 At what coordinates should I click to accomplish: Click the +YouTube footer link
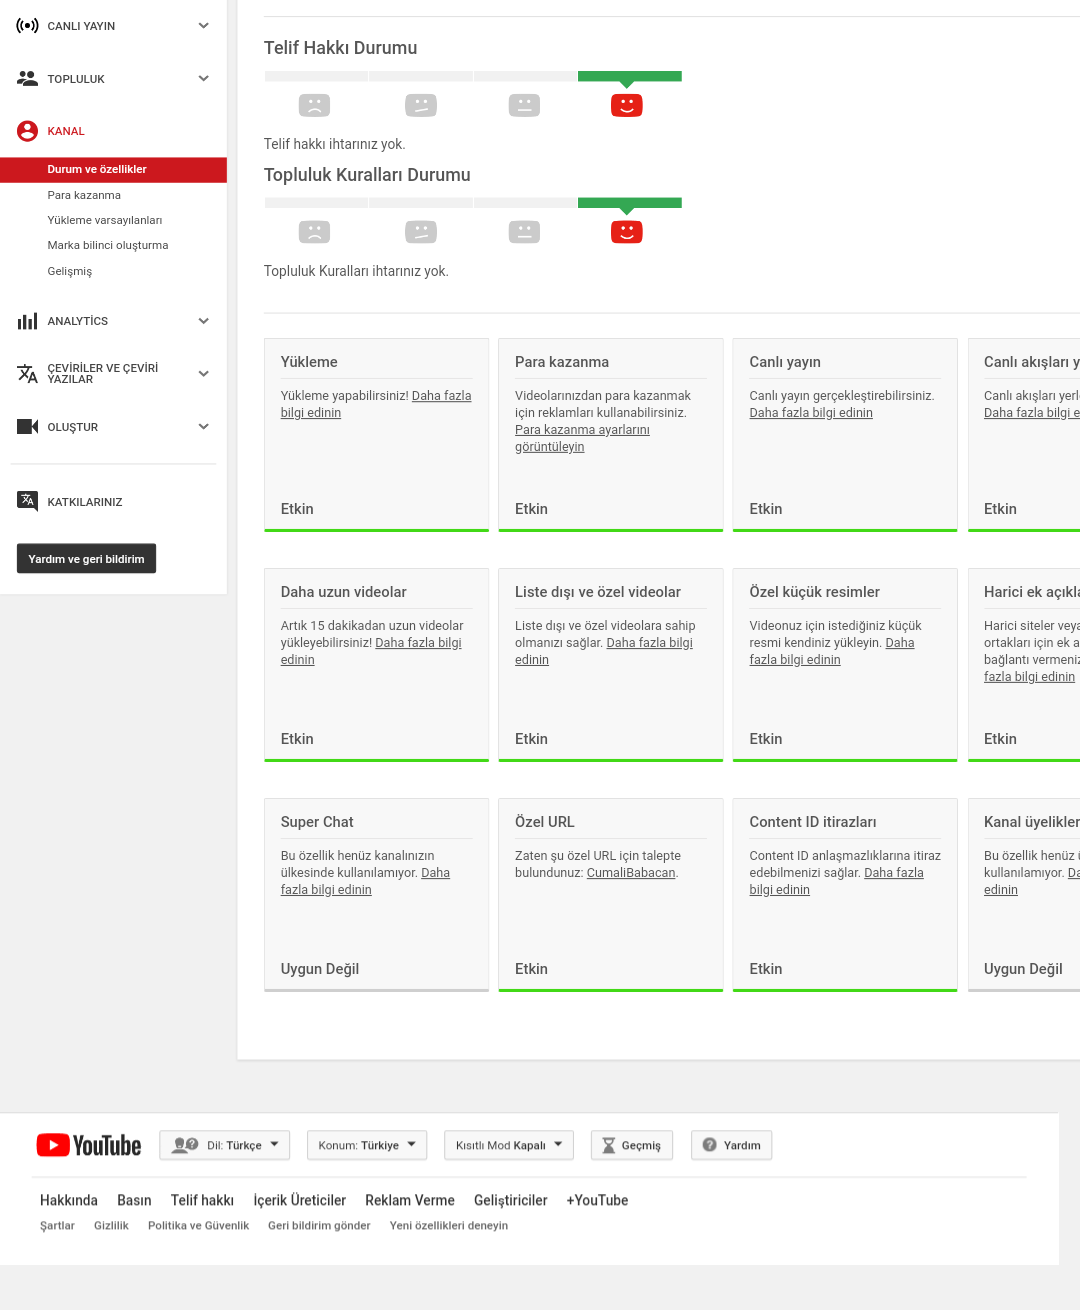click(x=597, y=1200)
